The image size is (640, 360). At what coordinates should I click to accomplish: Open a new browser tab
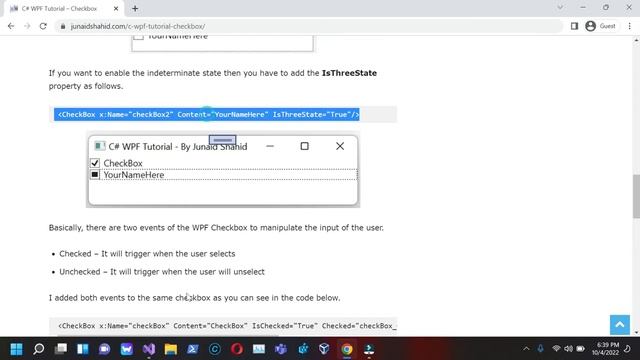[x=135, y=8]
